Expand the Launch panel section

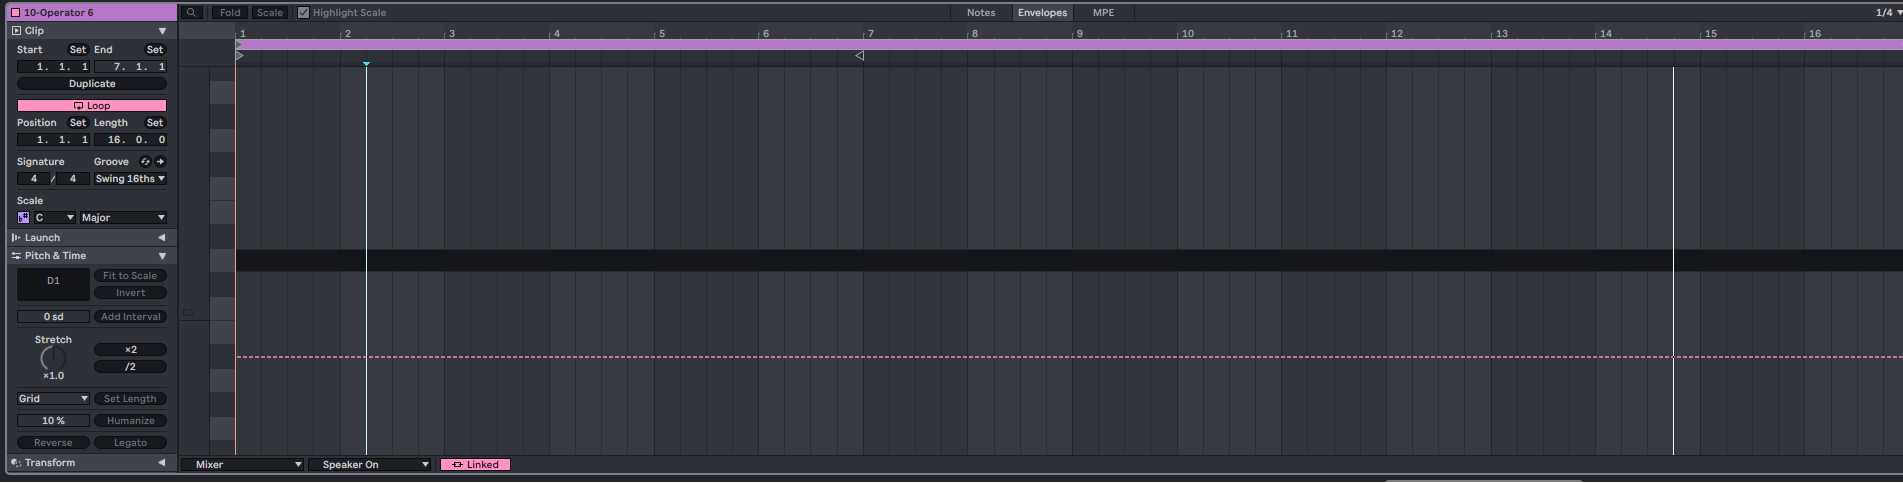(162, 238)
